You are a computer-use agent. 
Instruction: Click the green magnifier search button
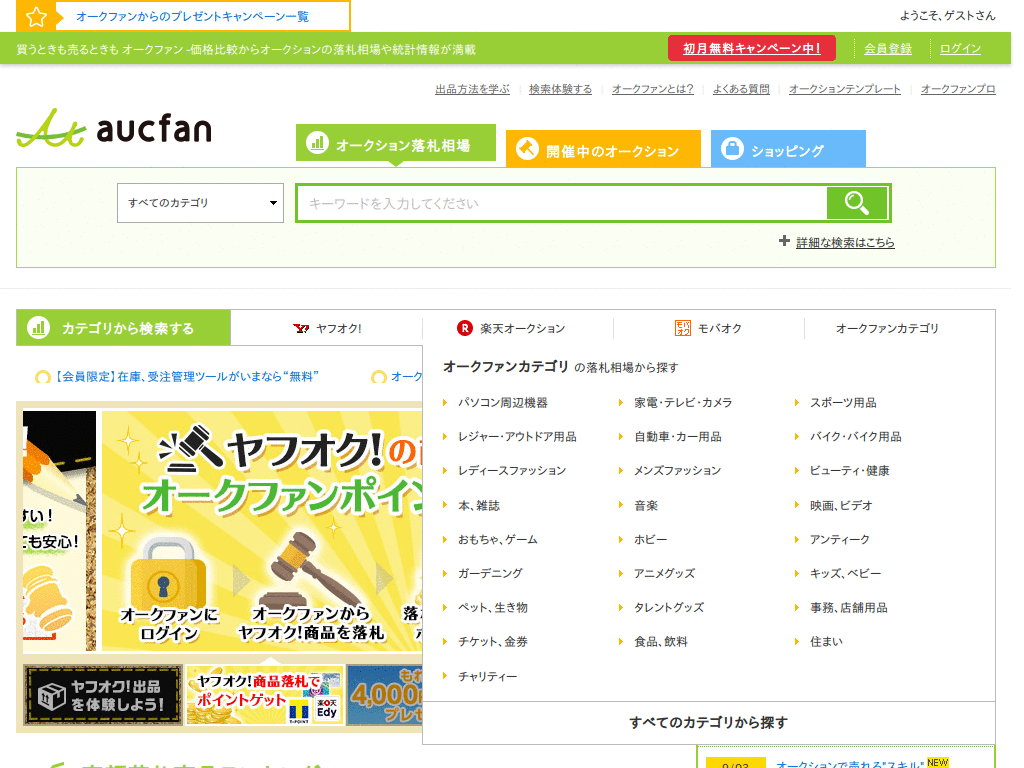[857, 203]
